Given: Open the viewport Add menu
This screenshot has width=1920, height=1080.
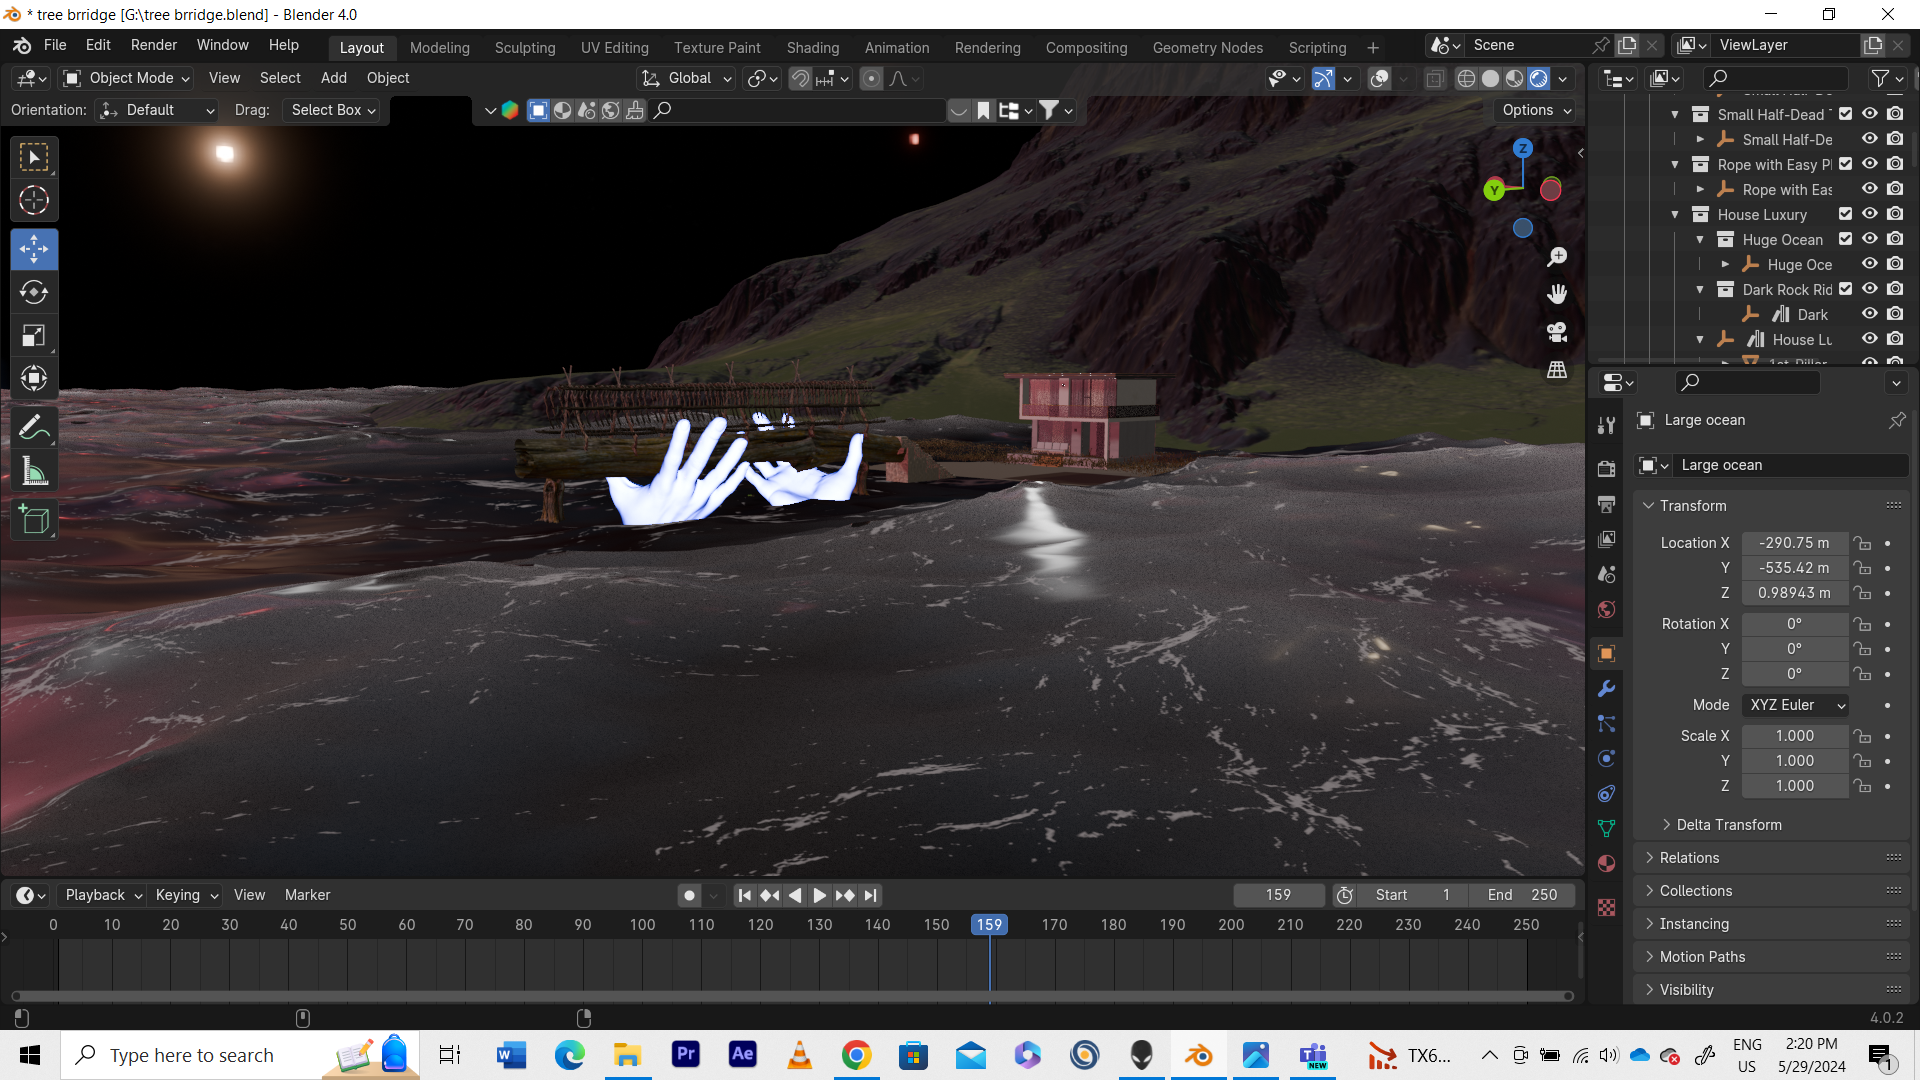Looking at the screenshot, I should point(333,78).
